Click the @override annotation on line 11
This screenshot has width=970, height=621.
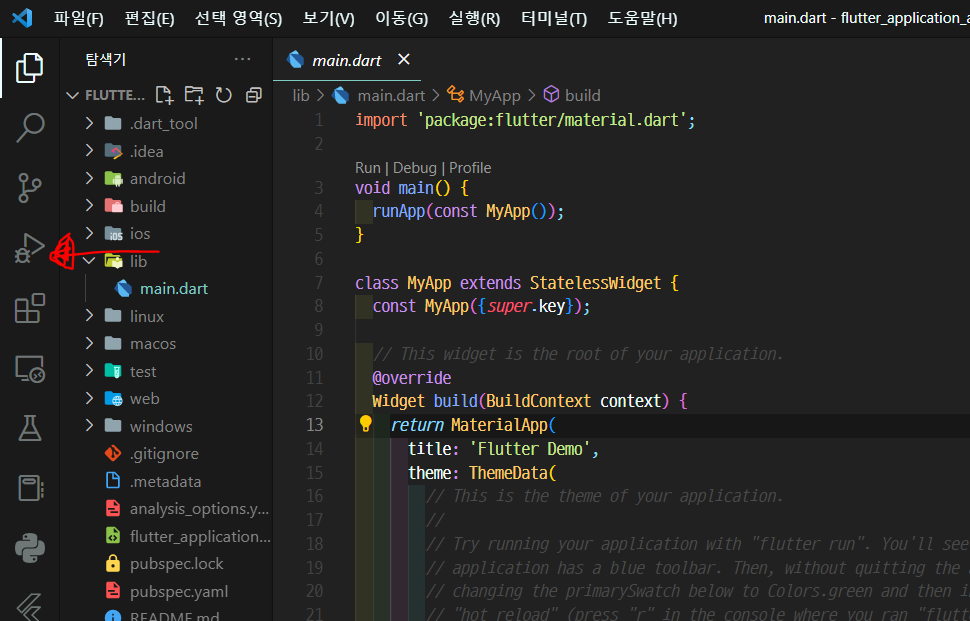coord(412,377)
